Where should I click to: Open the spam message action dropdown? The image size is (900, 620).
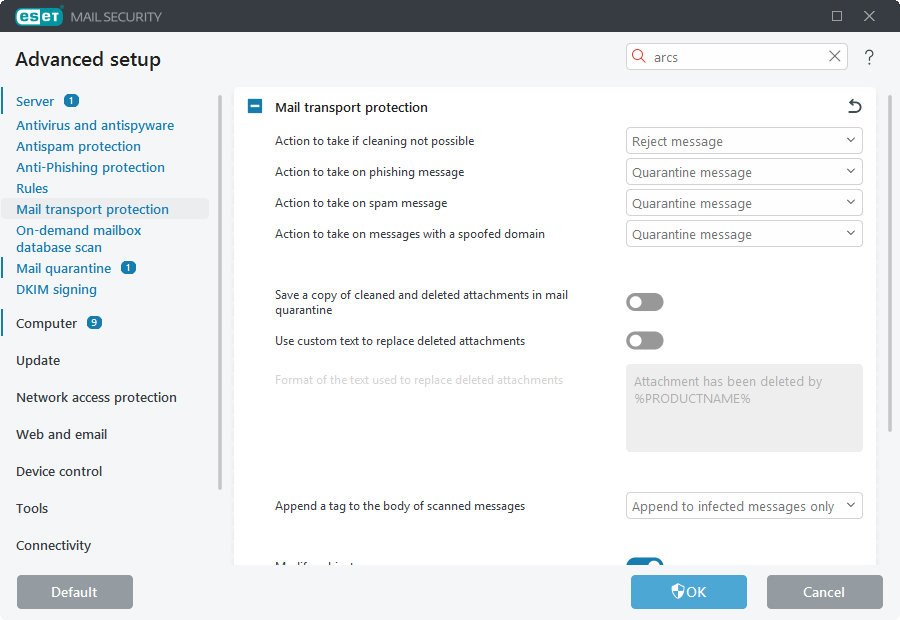click(x=744, y=202)
